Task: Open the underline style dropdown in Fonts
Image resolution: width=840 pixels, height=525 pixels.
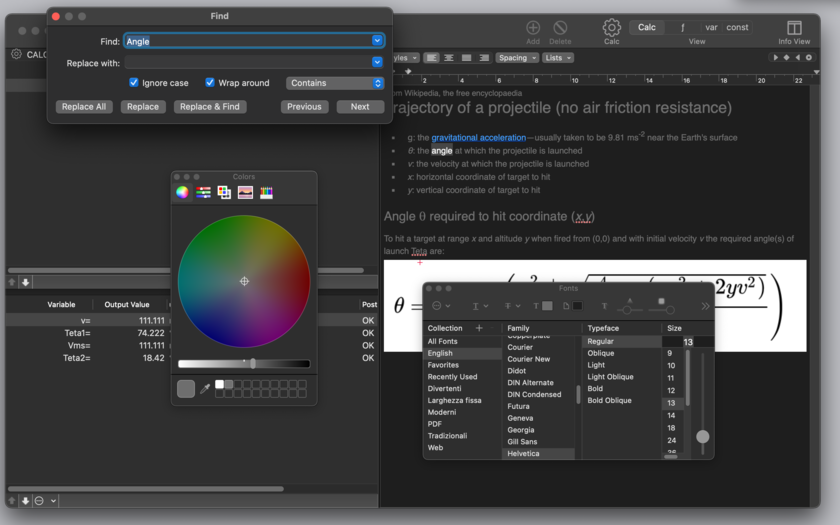Action: click(480, 306)
